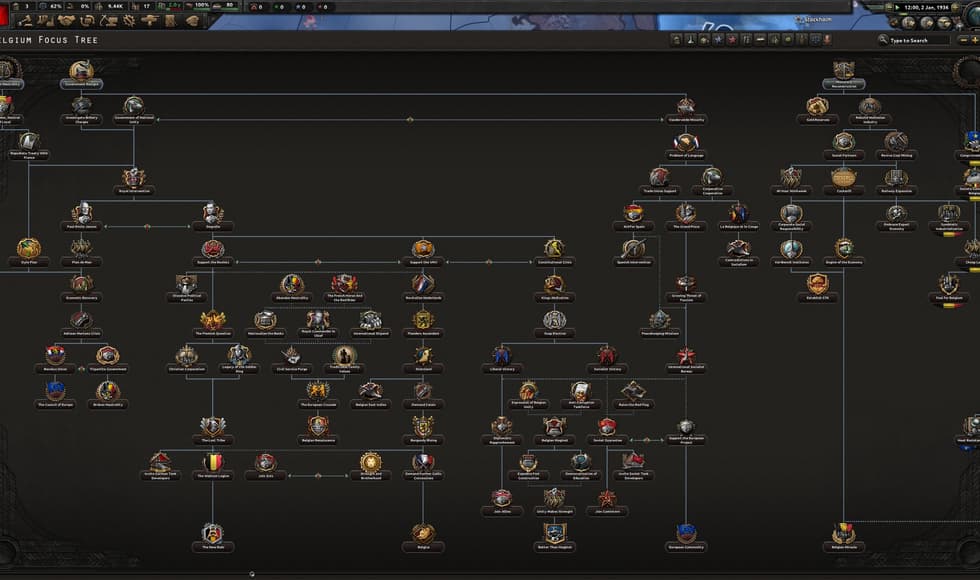Select the Plan de Man focus
Image resolution: width=980 pixels, height=580 pixels.
click(81, 252)
